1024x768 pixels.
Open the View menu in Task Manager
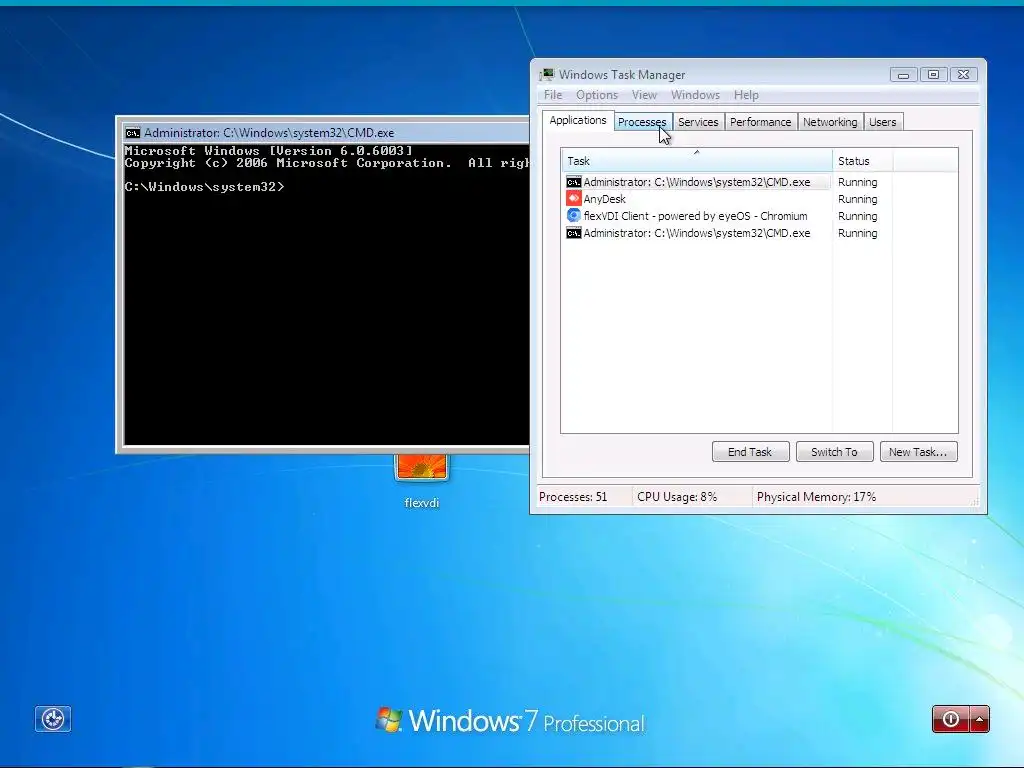(x=644, y=95)
